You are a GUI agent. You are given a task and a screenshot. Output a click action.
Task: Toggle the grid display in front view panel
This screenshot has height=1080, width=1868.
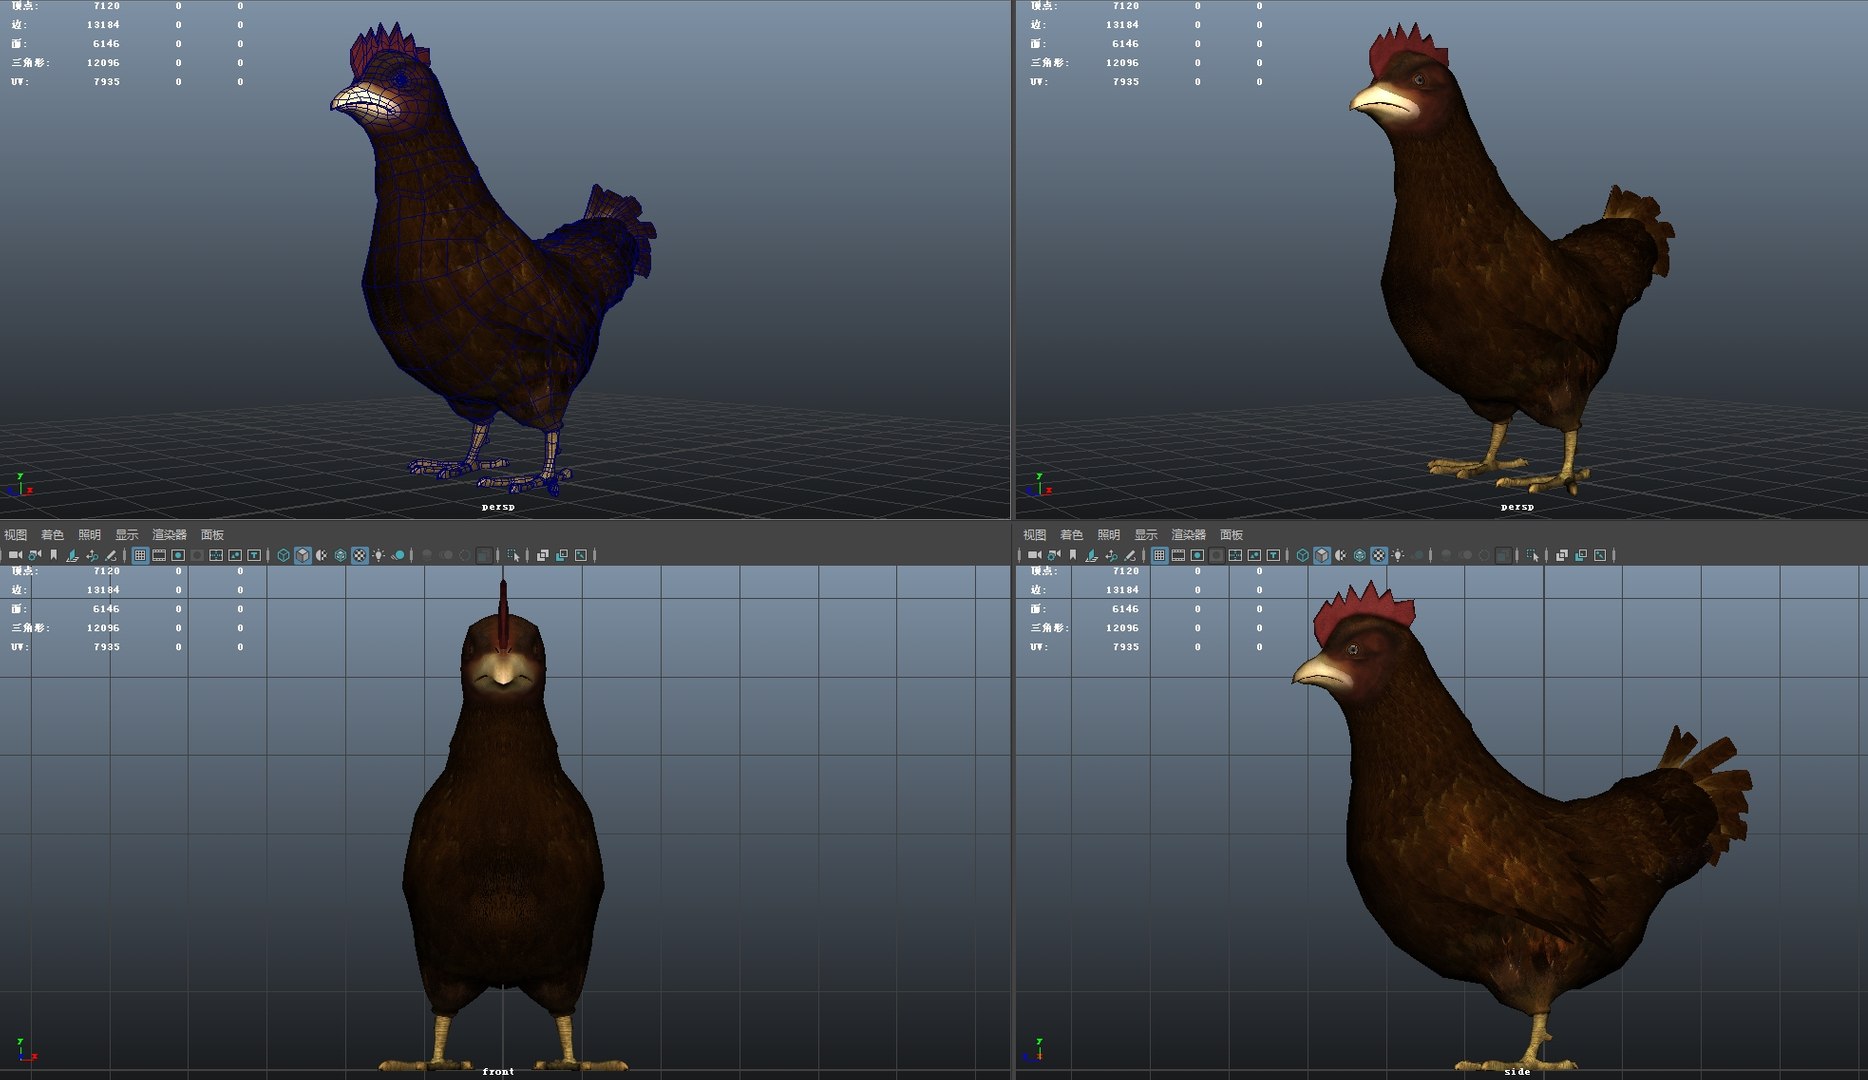[140, 555]
